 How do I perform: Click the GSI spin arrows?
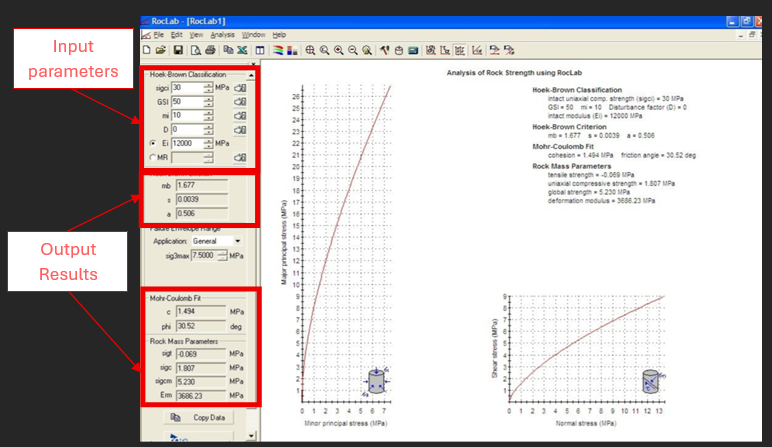[x=208, y=102]
